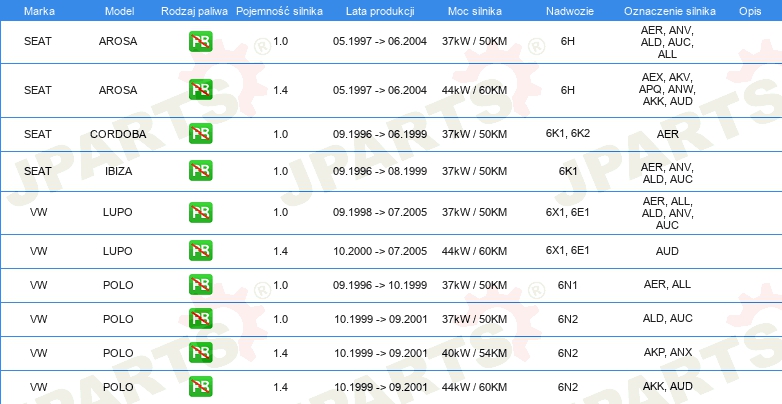782x404 pixels.
Task: Select the body code 6N1
Action: (x=568, y=285)
